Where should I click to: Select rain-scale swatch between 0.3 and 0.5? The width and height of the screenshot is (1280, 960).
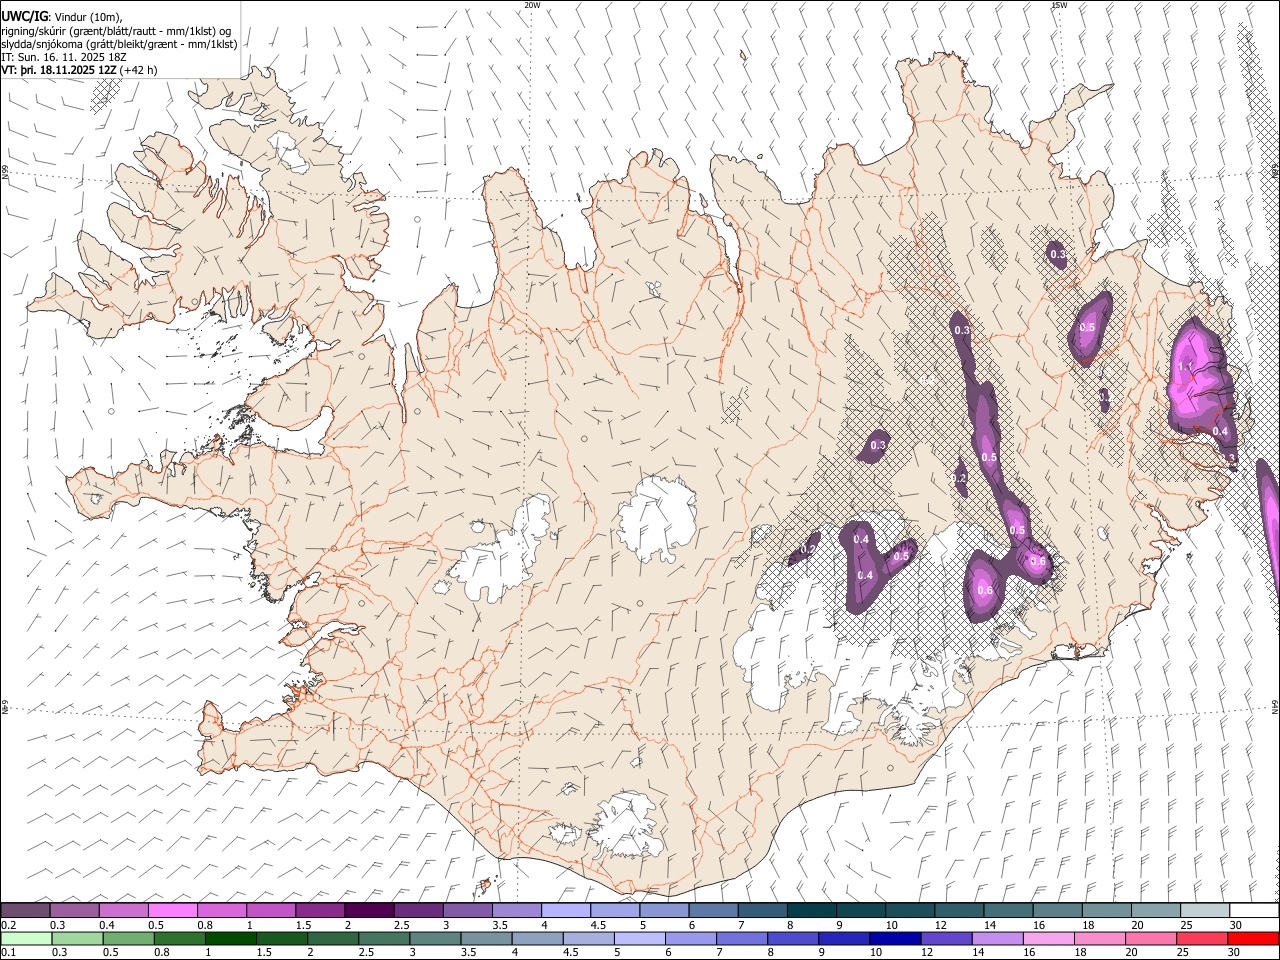[77, 939]
